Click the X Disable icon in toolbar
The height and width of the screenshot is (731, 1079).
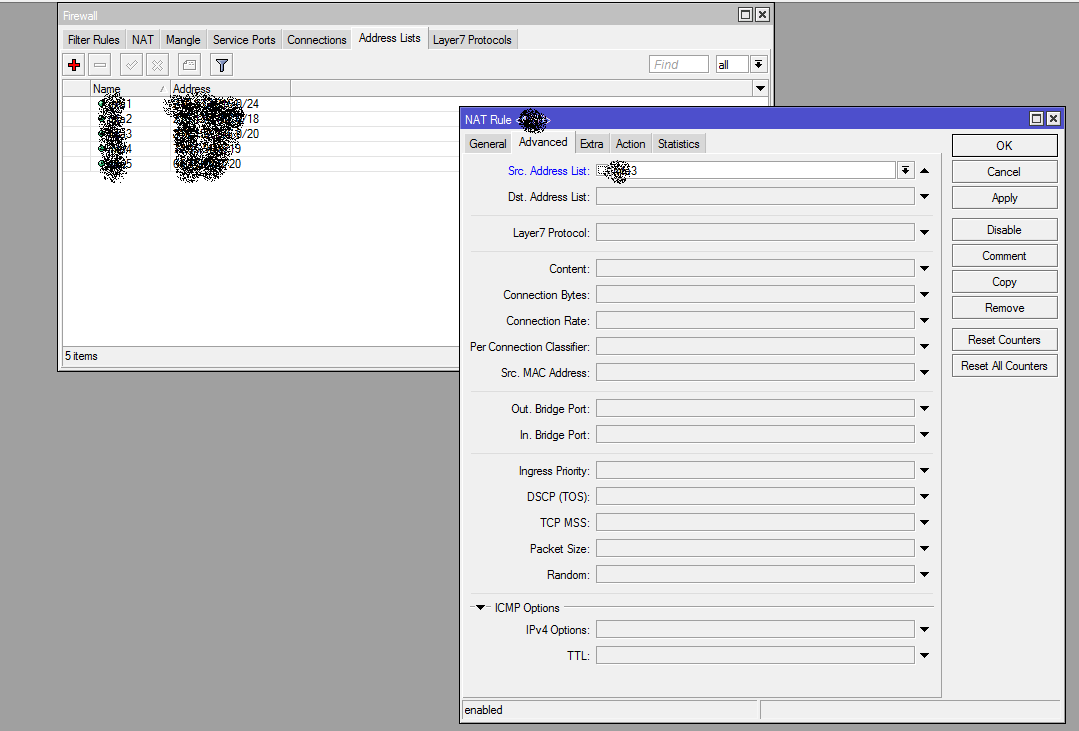click(x=157, y=65)
